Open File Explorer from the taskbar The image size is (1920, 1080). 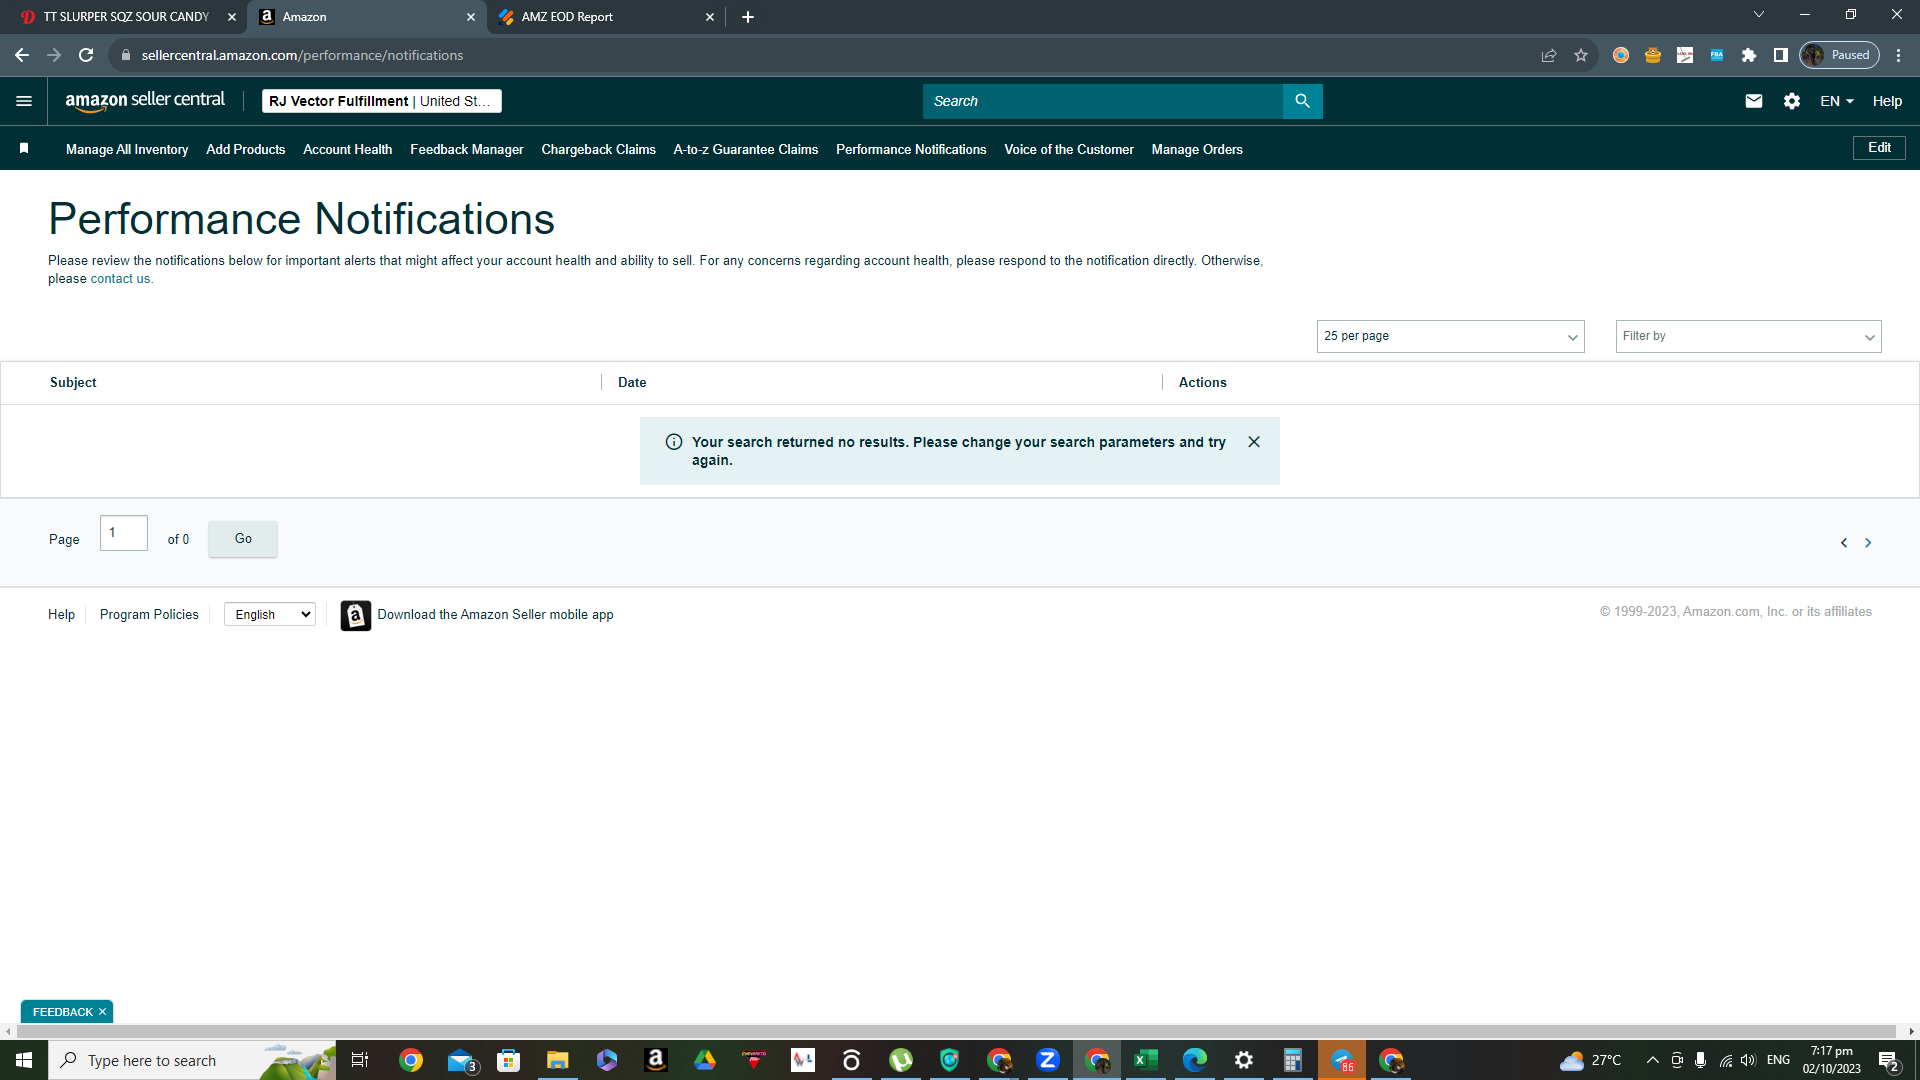click(558, 1060)
